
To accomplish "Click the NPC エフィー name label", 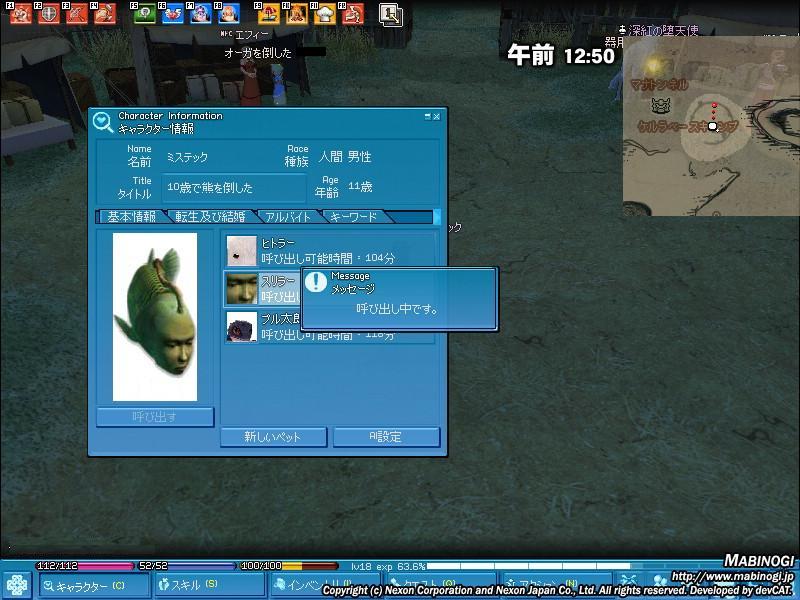I will [x=244, y=35].
